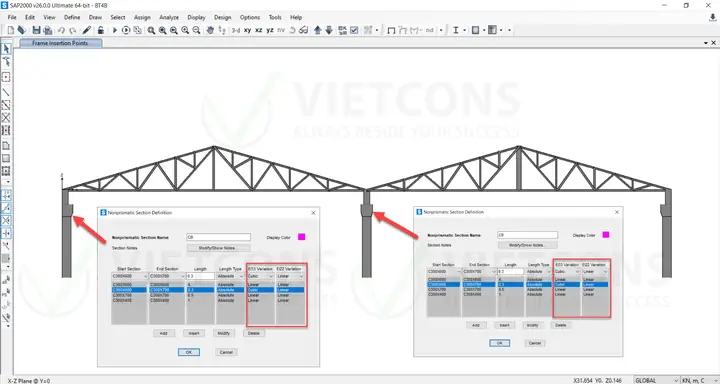Open the dropdown arrow beside the I-section icon
The height and width of the screenshot is (384, 720).
(464, 30)
